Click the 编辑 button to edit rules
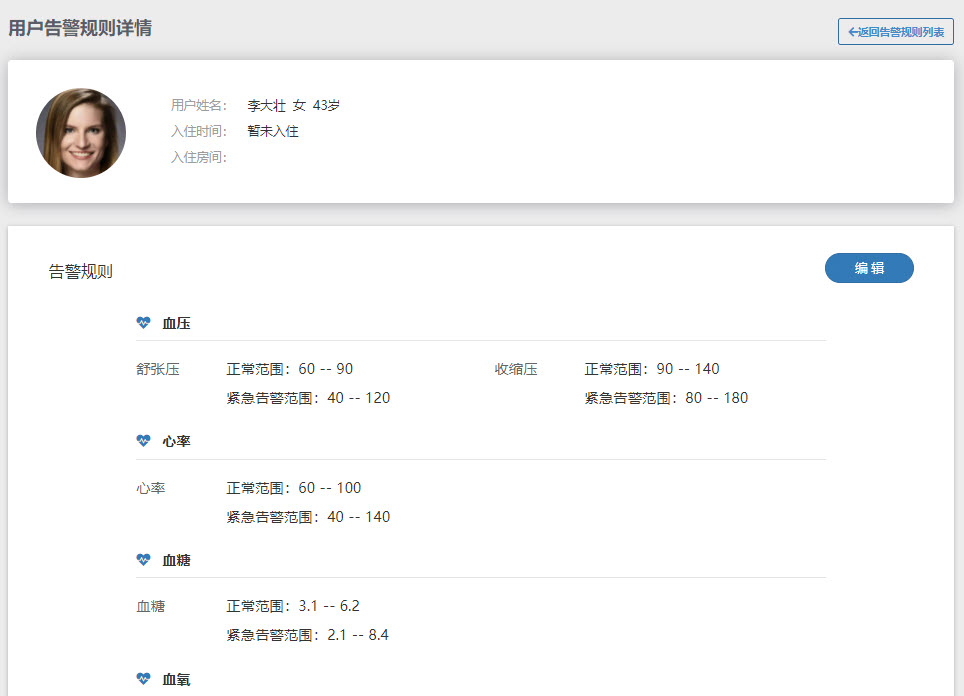Viewport: 964px width, 696px height. tap(869, 268)
